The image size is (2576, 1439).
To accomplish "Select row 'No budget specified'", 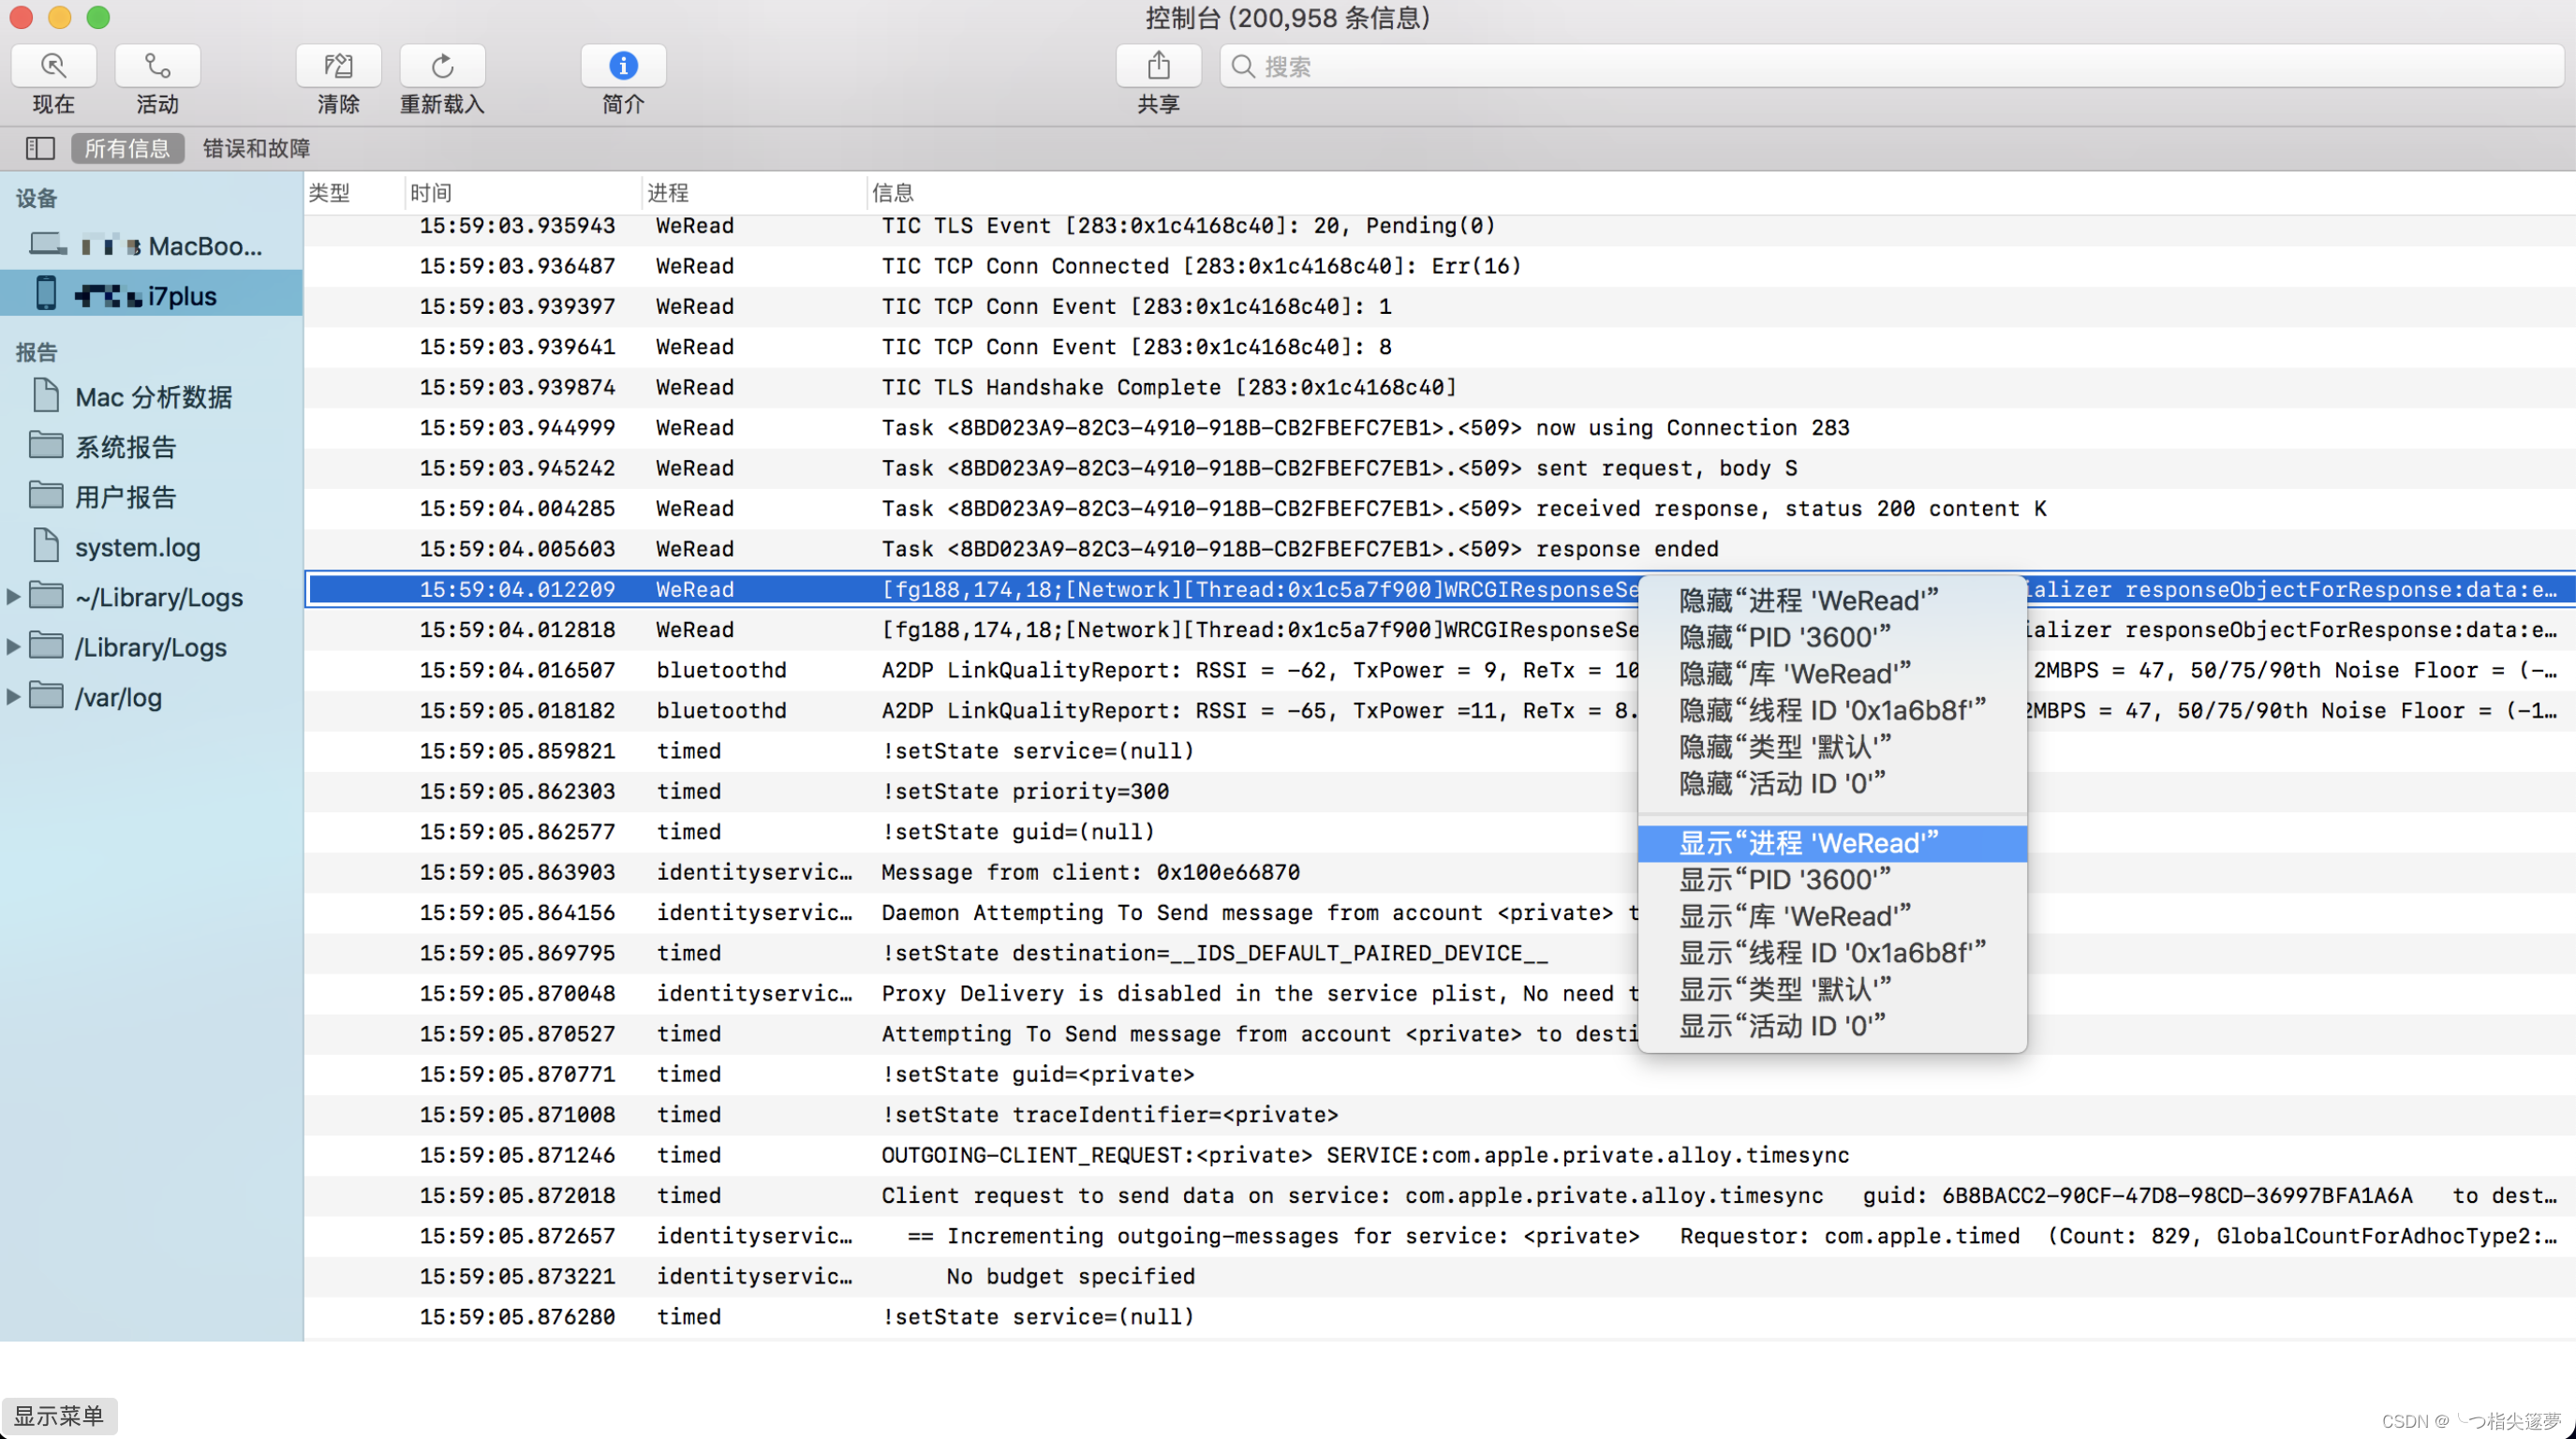I will [1439, 1276].
